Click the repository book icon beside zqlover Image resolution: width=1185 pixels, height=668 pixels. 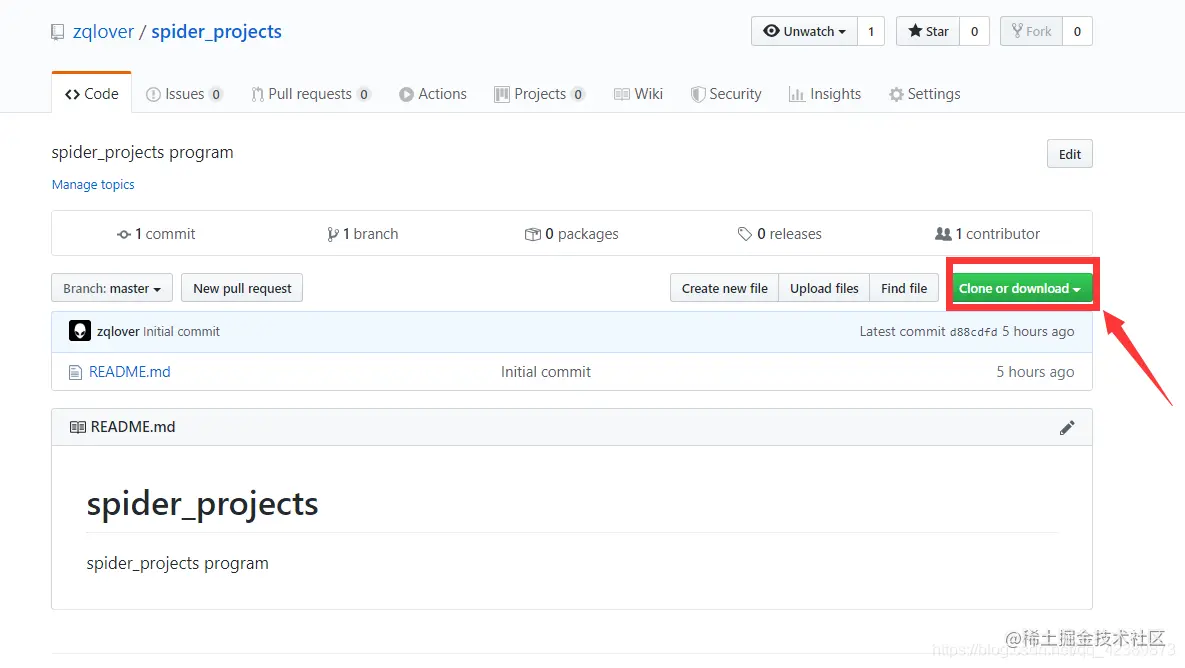coord(58,32)
